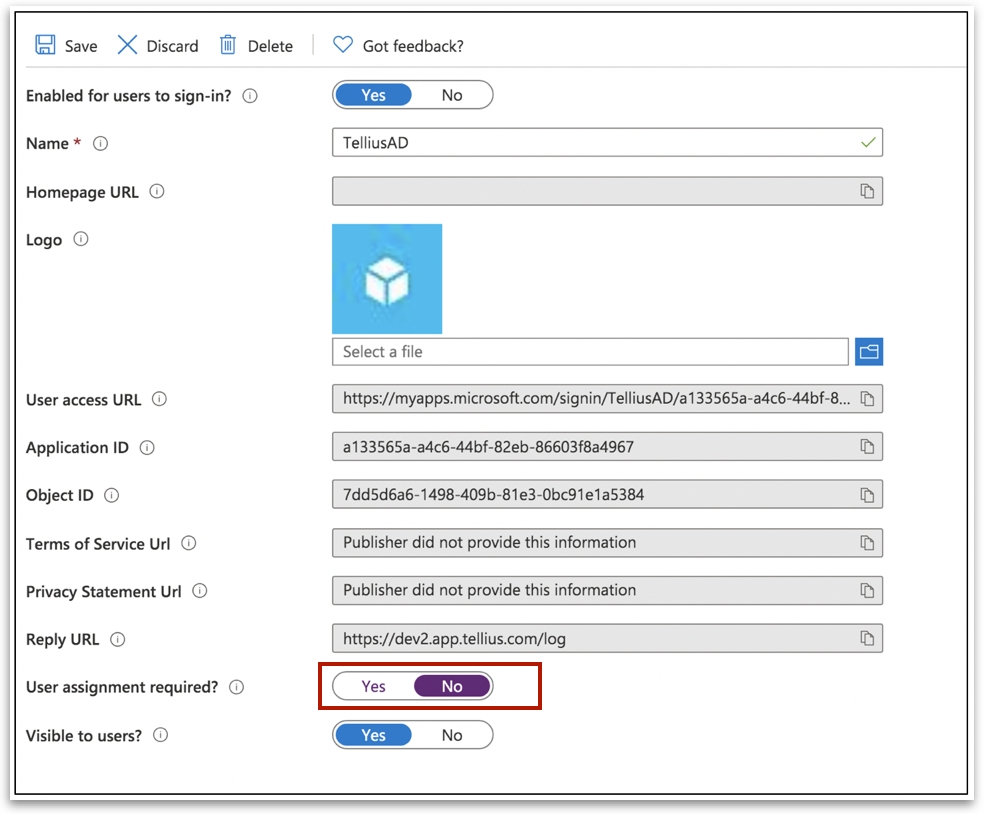Show info tooltip for User assignment required

(x=236, y=687)
